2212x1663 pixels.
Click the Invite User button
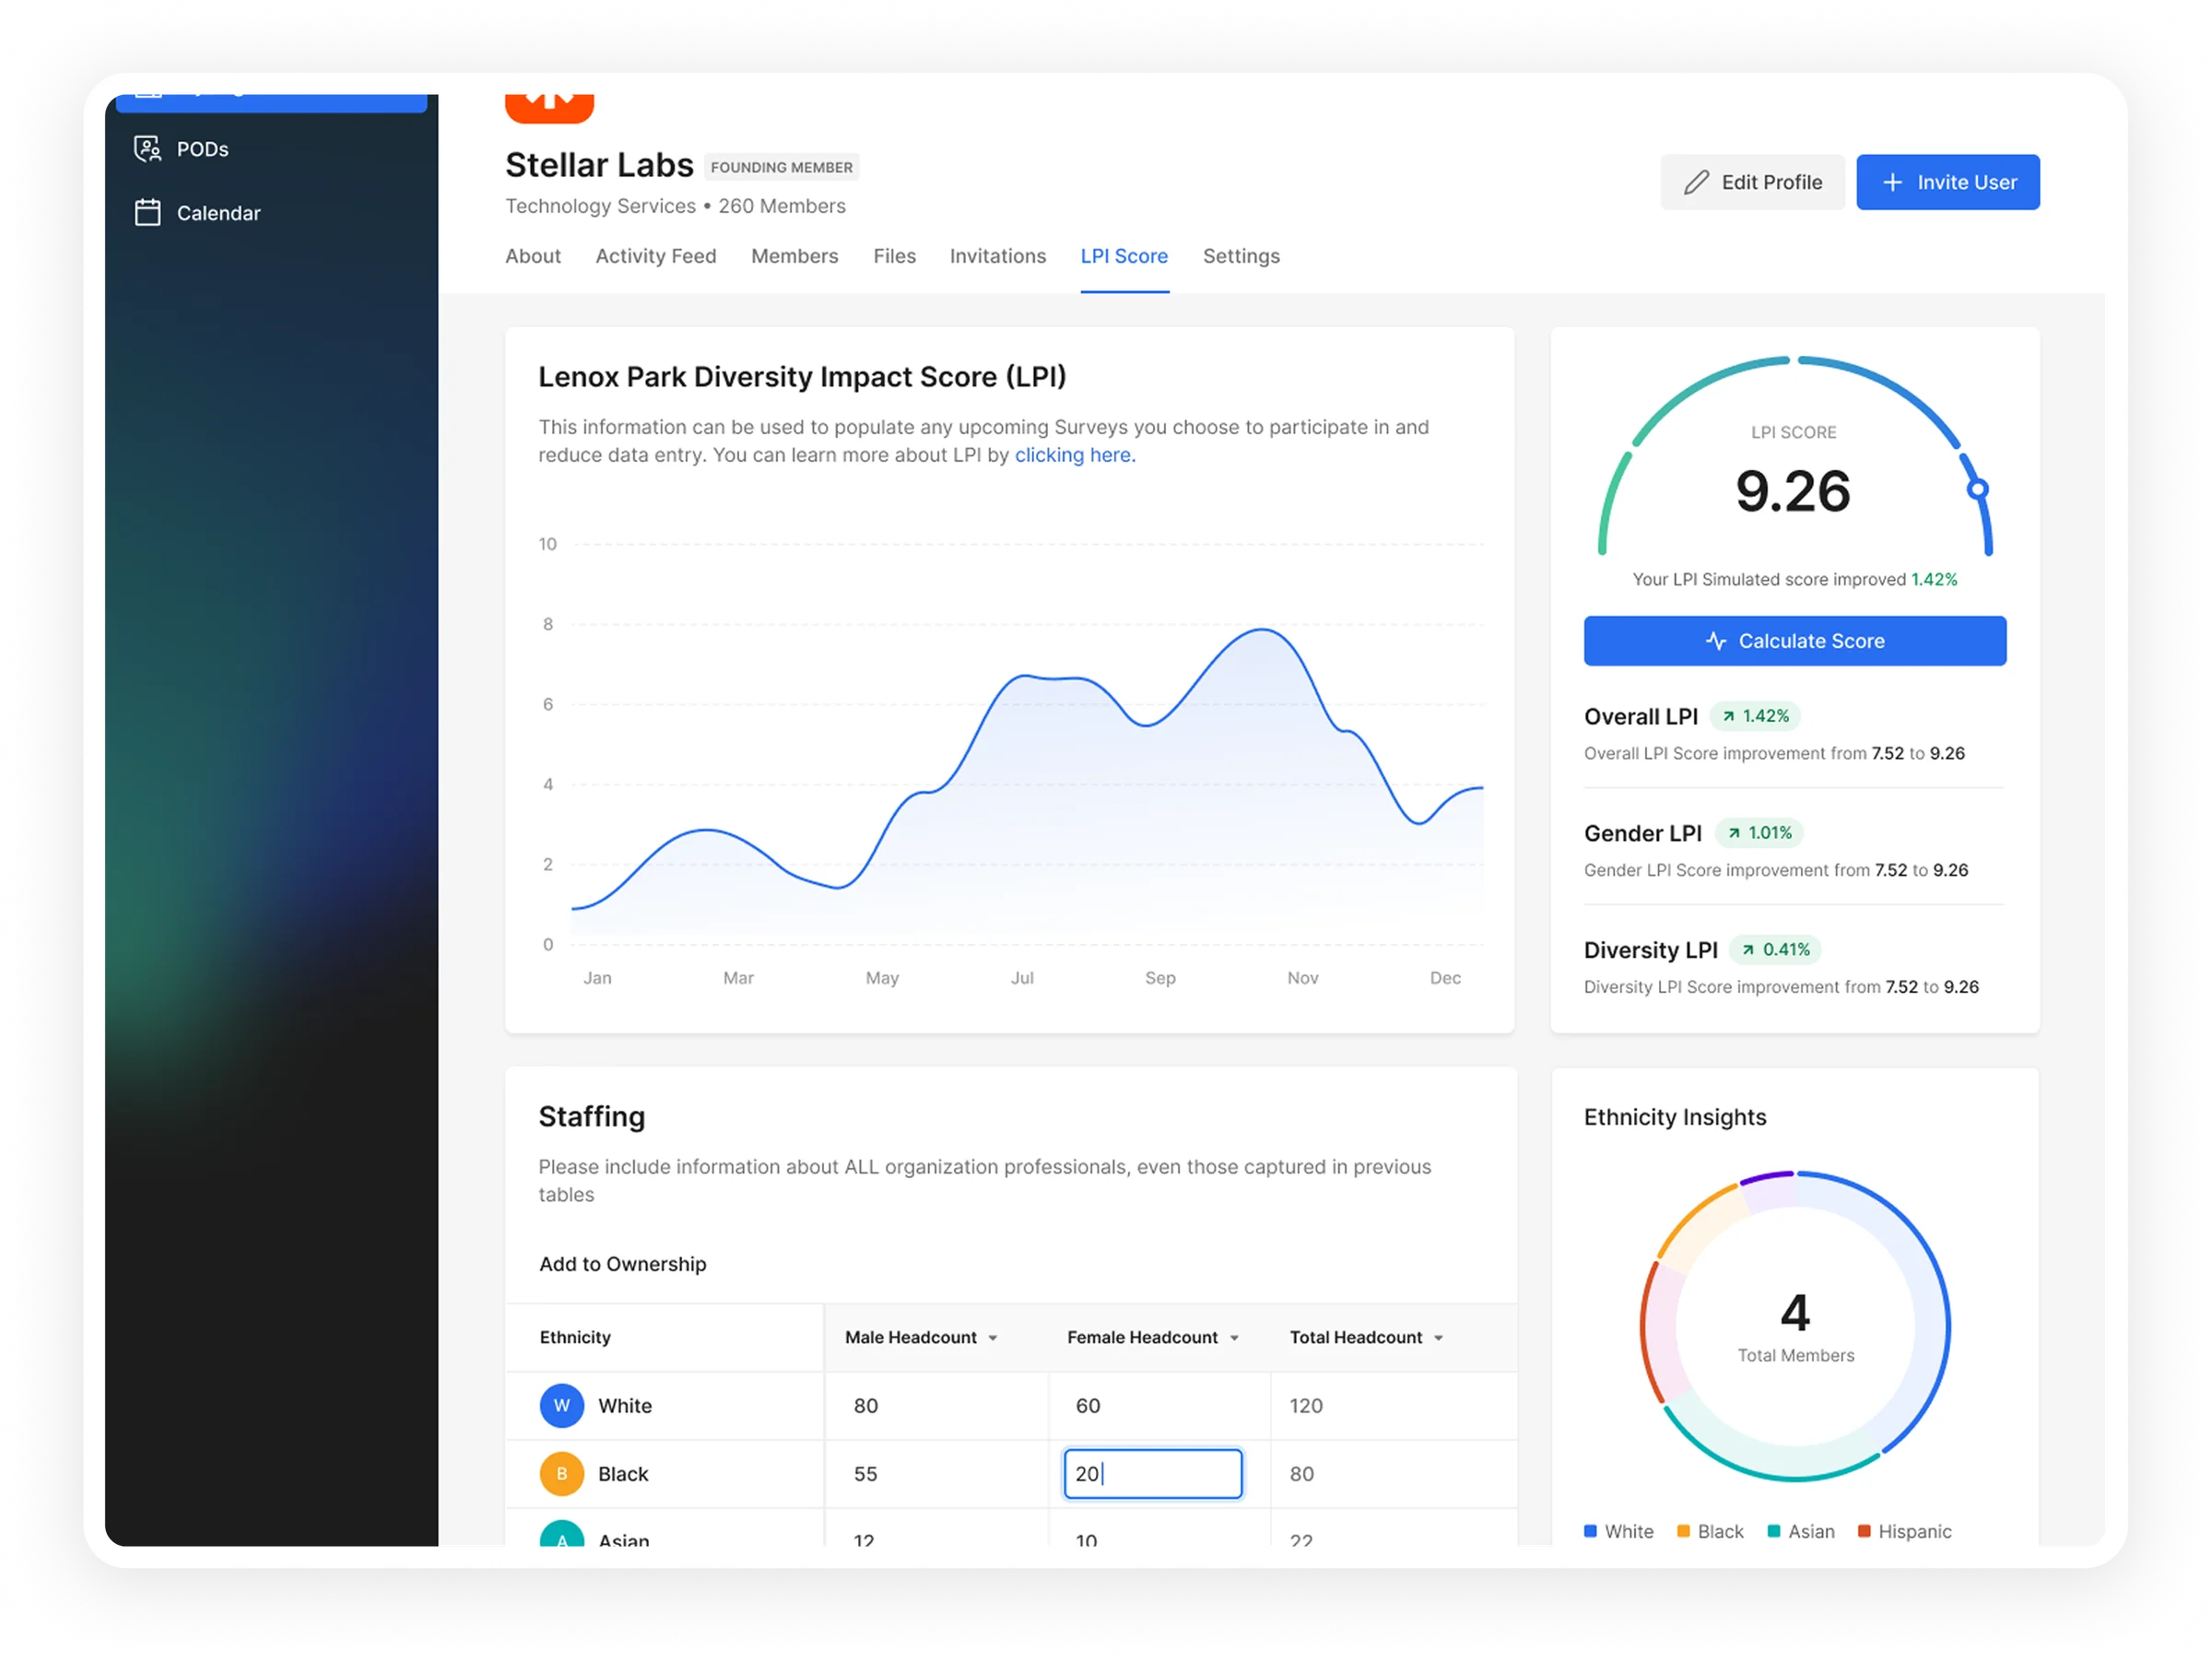[x=1948, y=182]
